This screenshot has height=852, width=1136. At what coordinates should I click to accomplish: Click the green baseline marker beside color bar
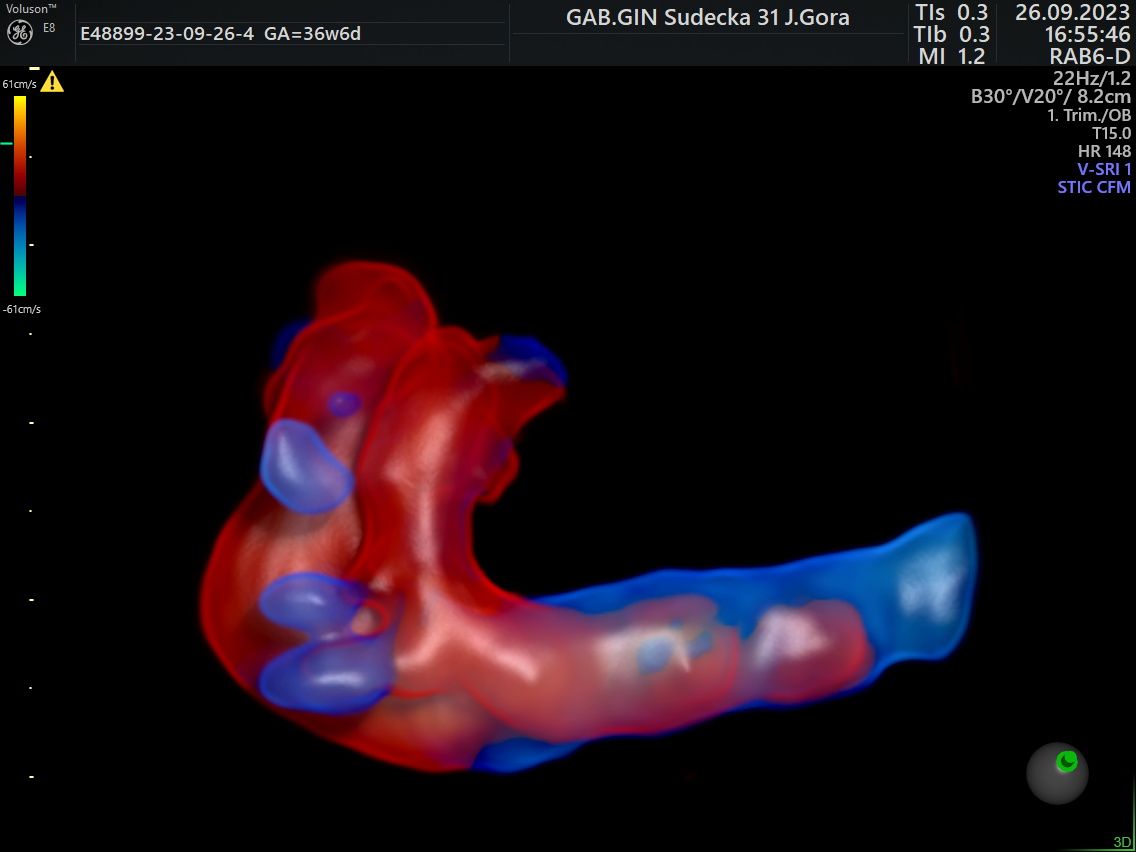point(6,143)
